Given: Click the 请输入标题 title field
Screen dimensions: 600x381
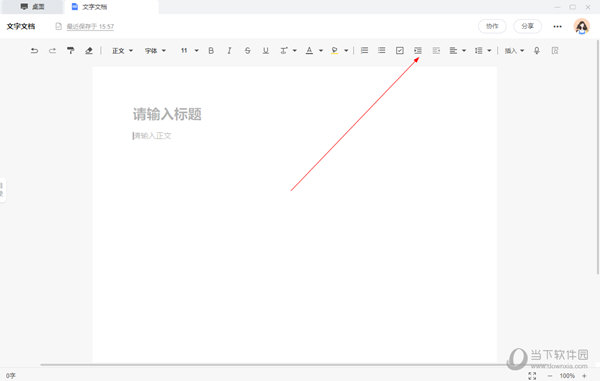Looking at the screenshot, I should 167,114.
